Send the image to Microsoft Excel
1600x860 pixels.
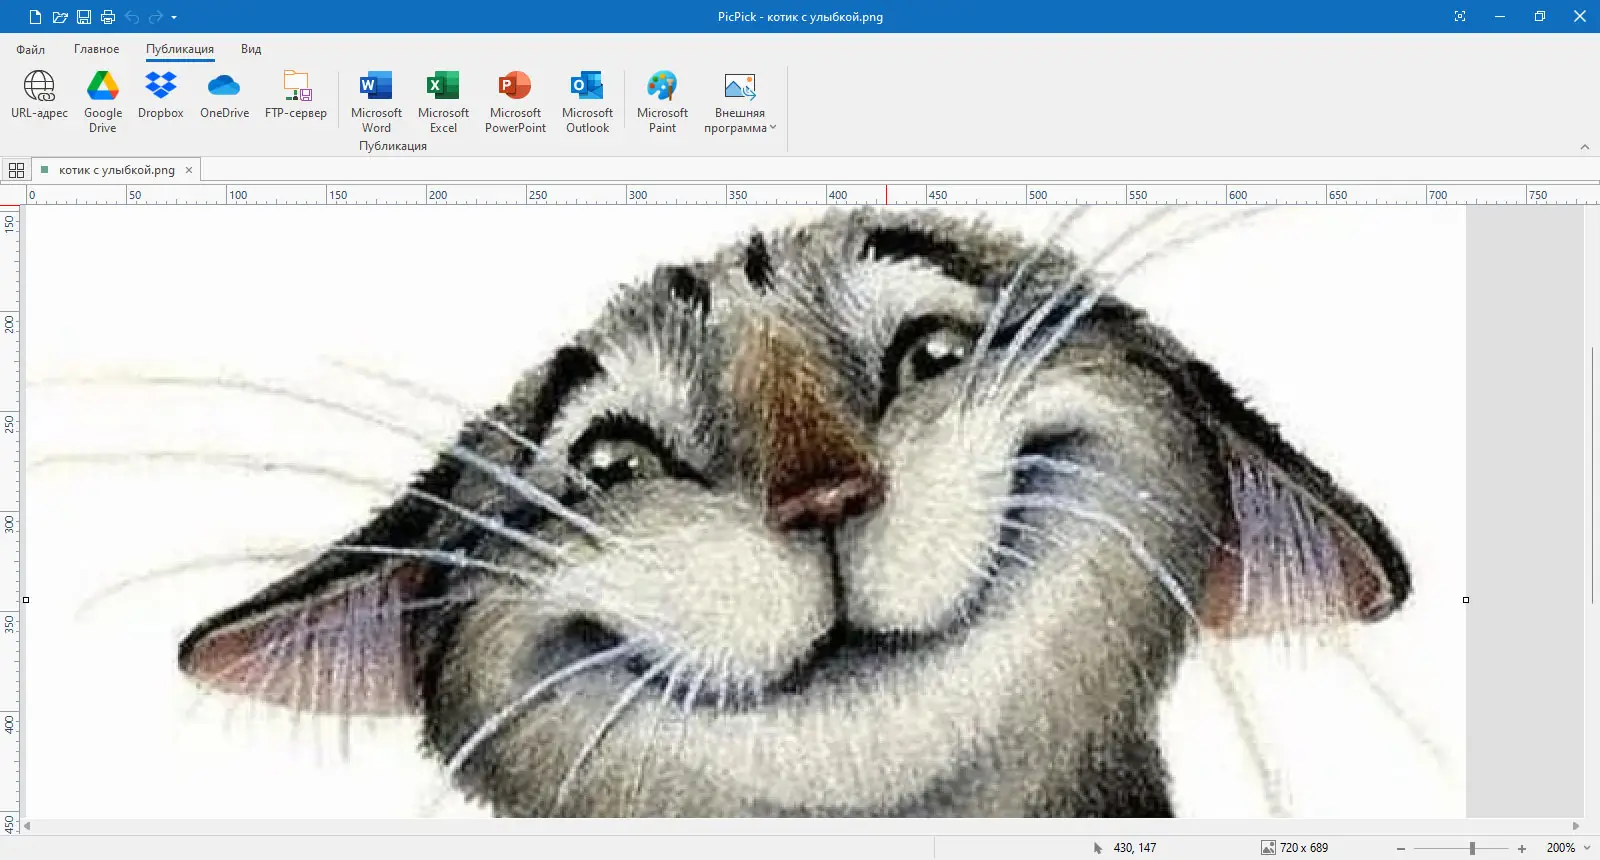pyautogui.click(x=443, y=102)
